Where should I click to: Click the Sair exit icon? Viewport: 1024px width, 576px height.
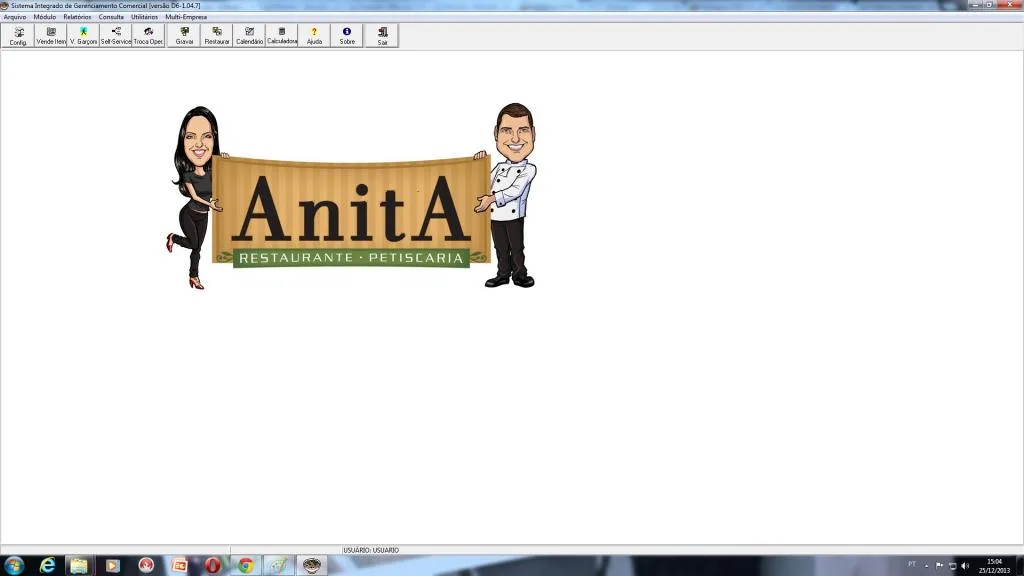click(x=382, y=36)
